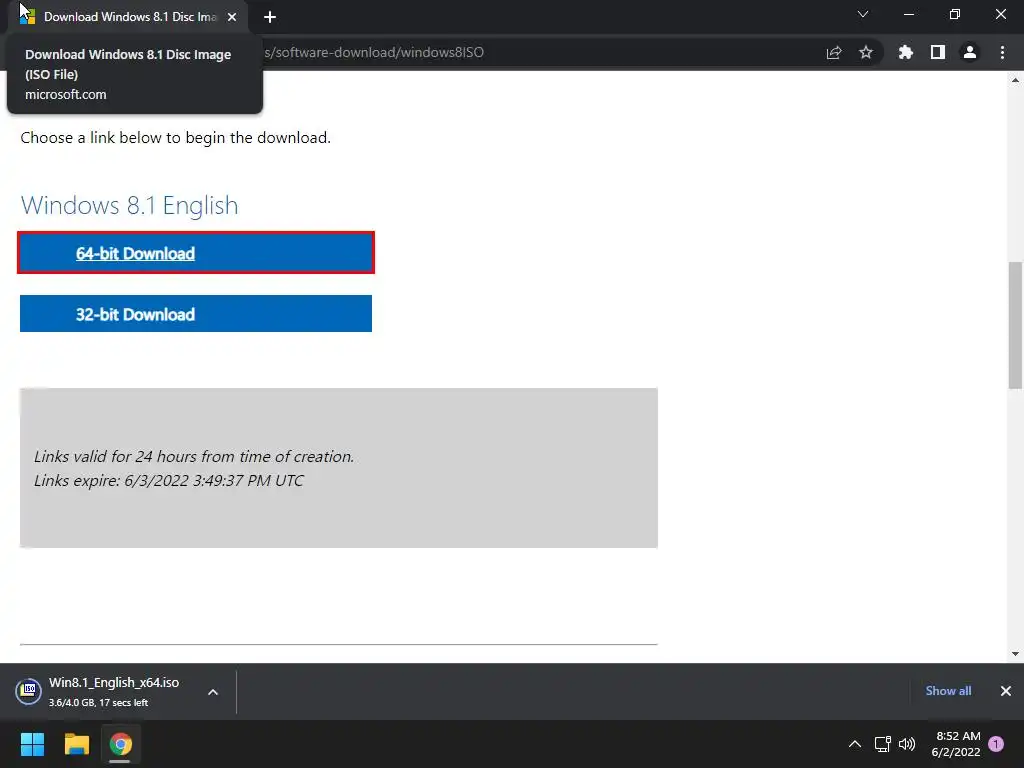Select the Download Windows 8.1 Disc Image tab
This screenshot has width=1024, height=768.
click(129, 18)
